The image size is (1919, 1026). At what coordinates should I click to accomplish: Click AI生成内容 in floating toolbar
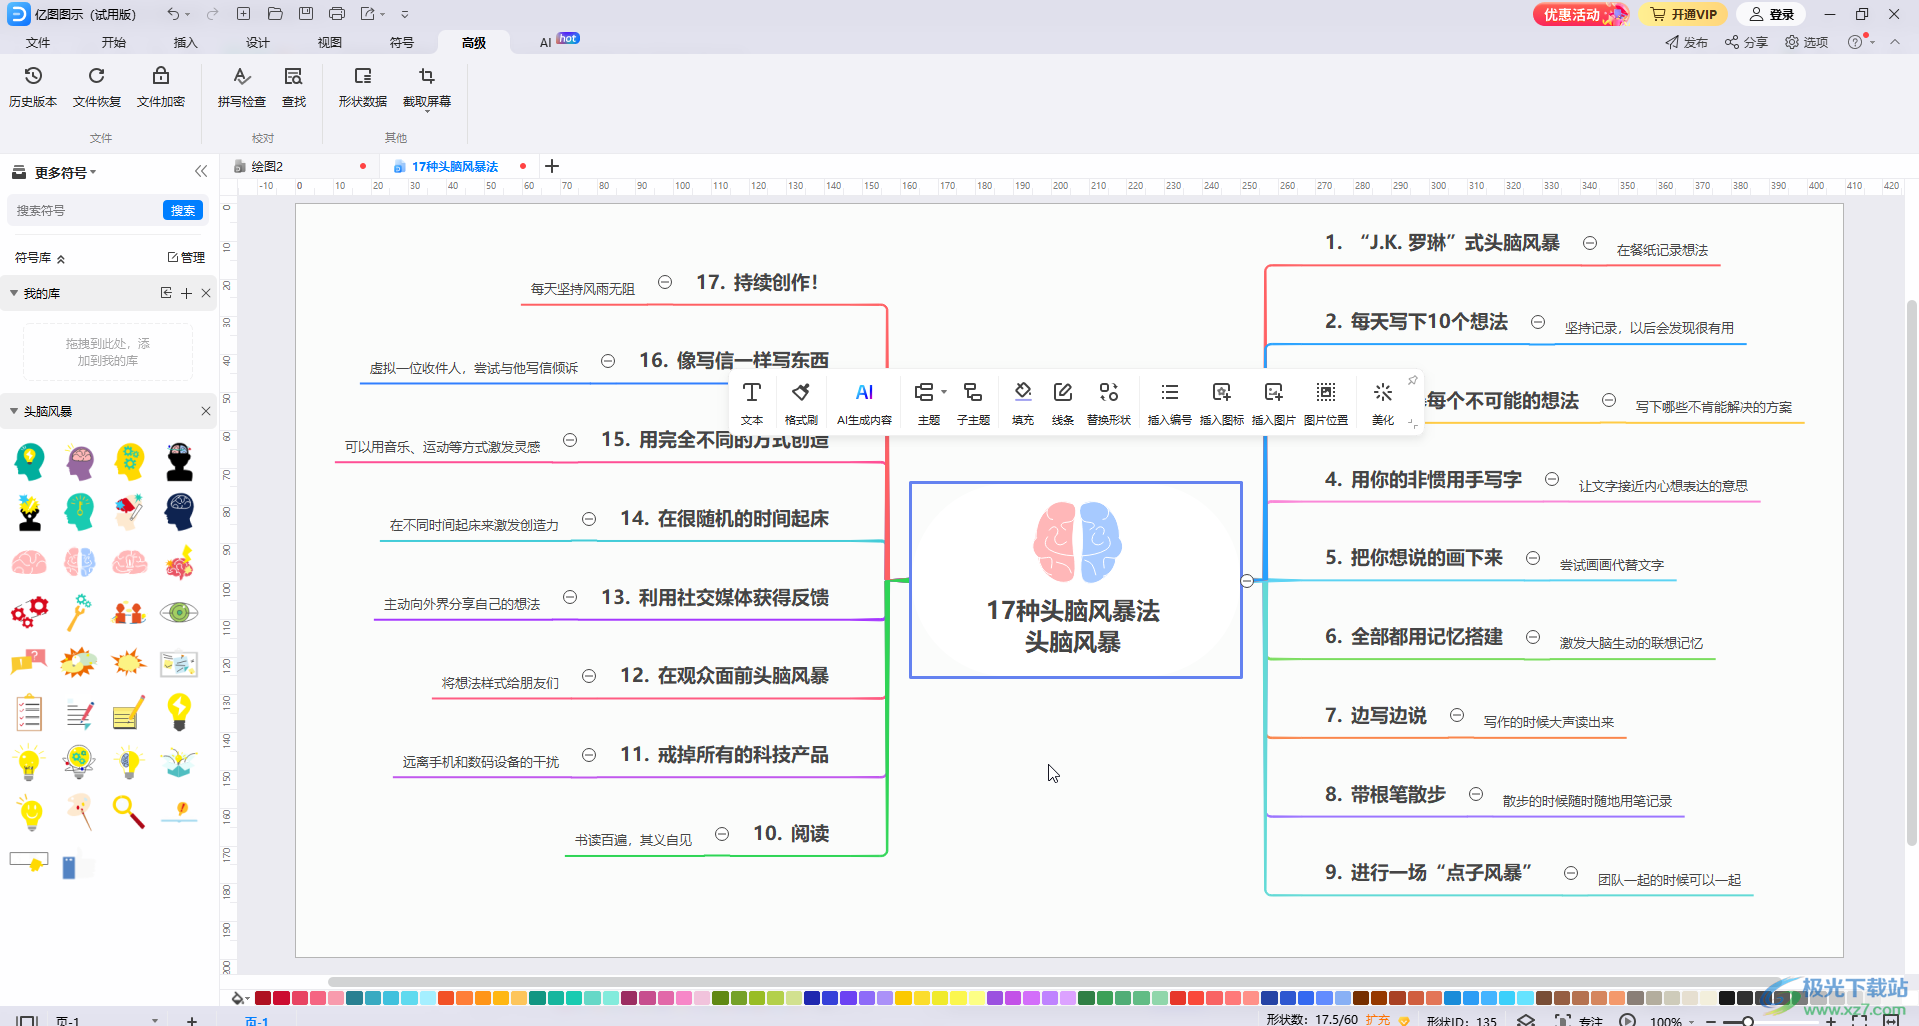(x=864, y=403)
